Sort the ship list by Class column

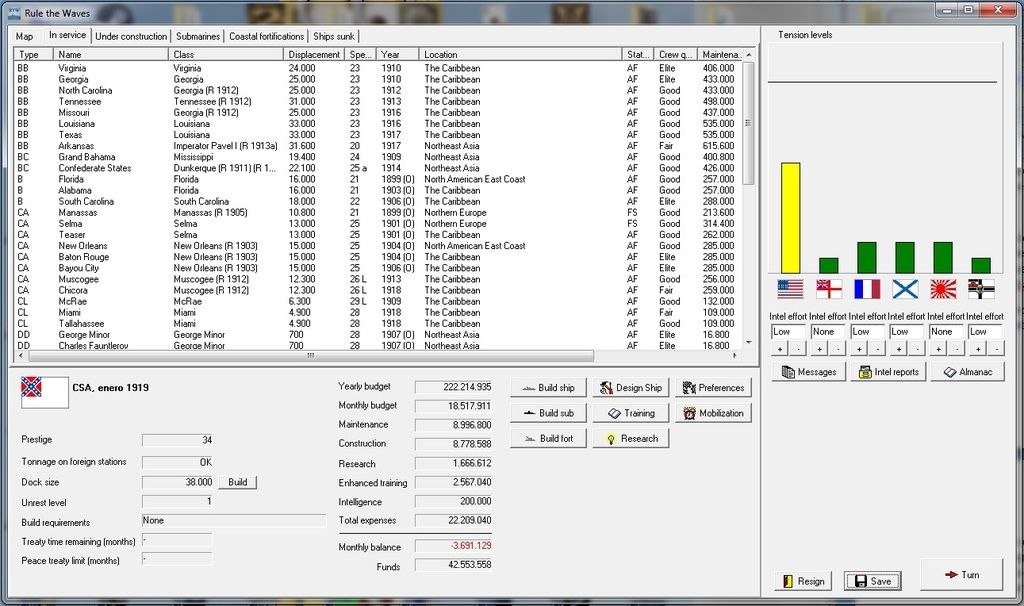(x=226, y=55)
